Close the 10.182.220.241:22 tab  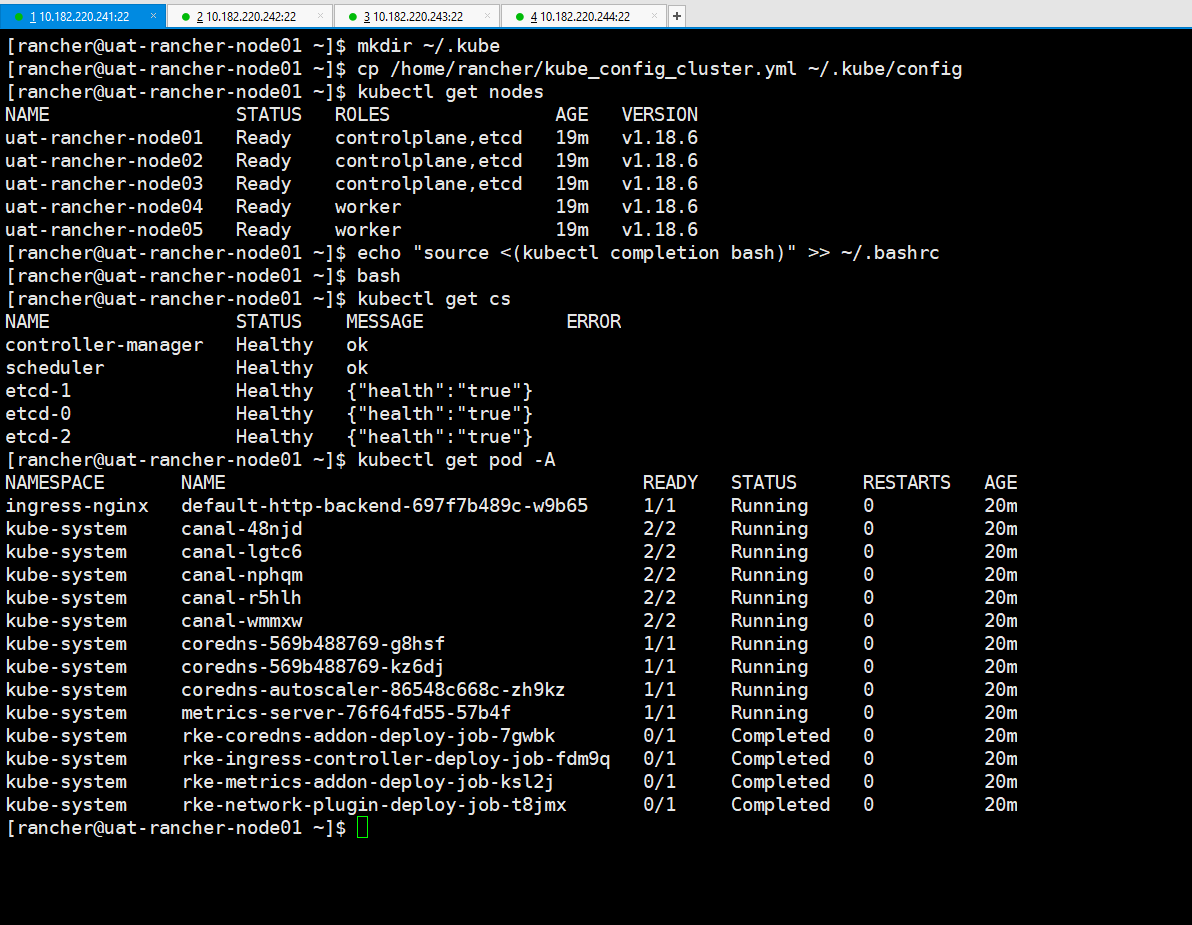click(154, 15)
